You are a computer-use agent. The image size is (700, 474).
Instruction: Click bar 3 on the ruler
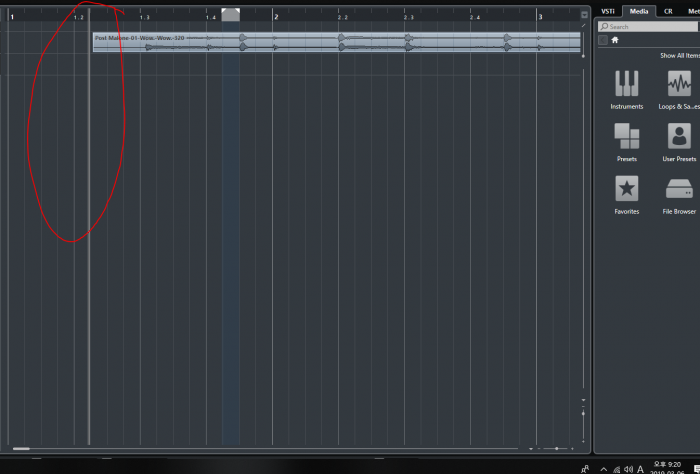pos(540,17)
